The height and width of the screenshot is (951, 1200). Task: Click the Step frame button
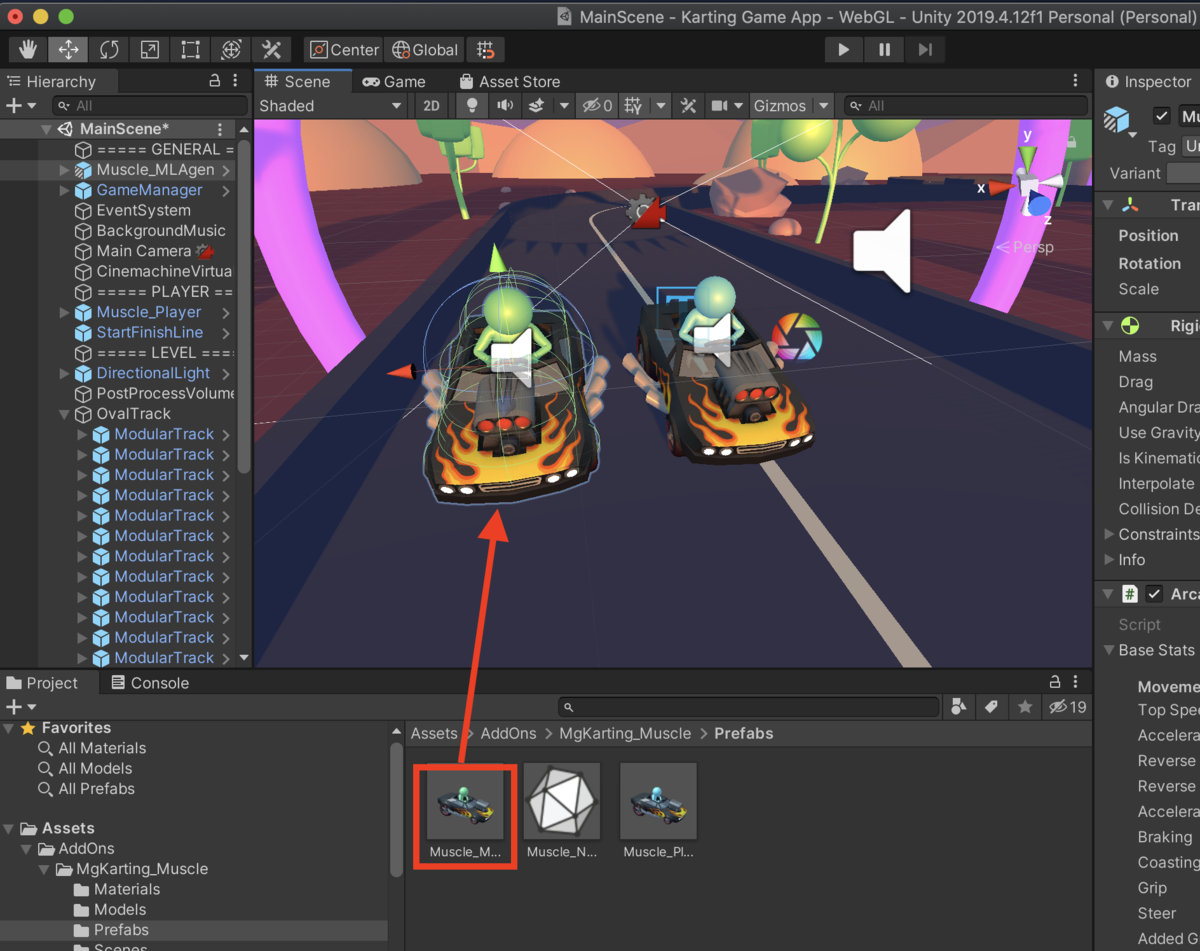925,49
